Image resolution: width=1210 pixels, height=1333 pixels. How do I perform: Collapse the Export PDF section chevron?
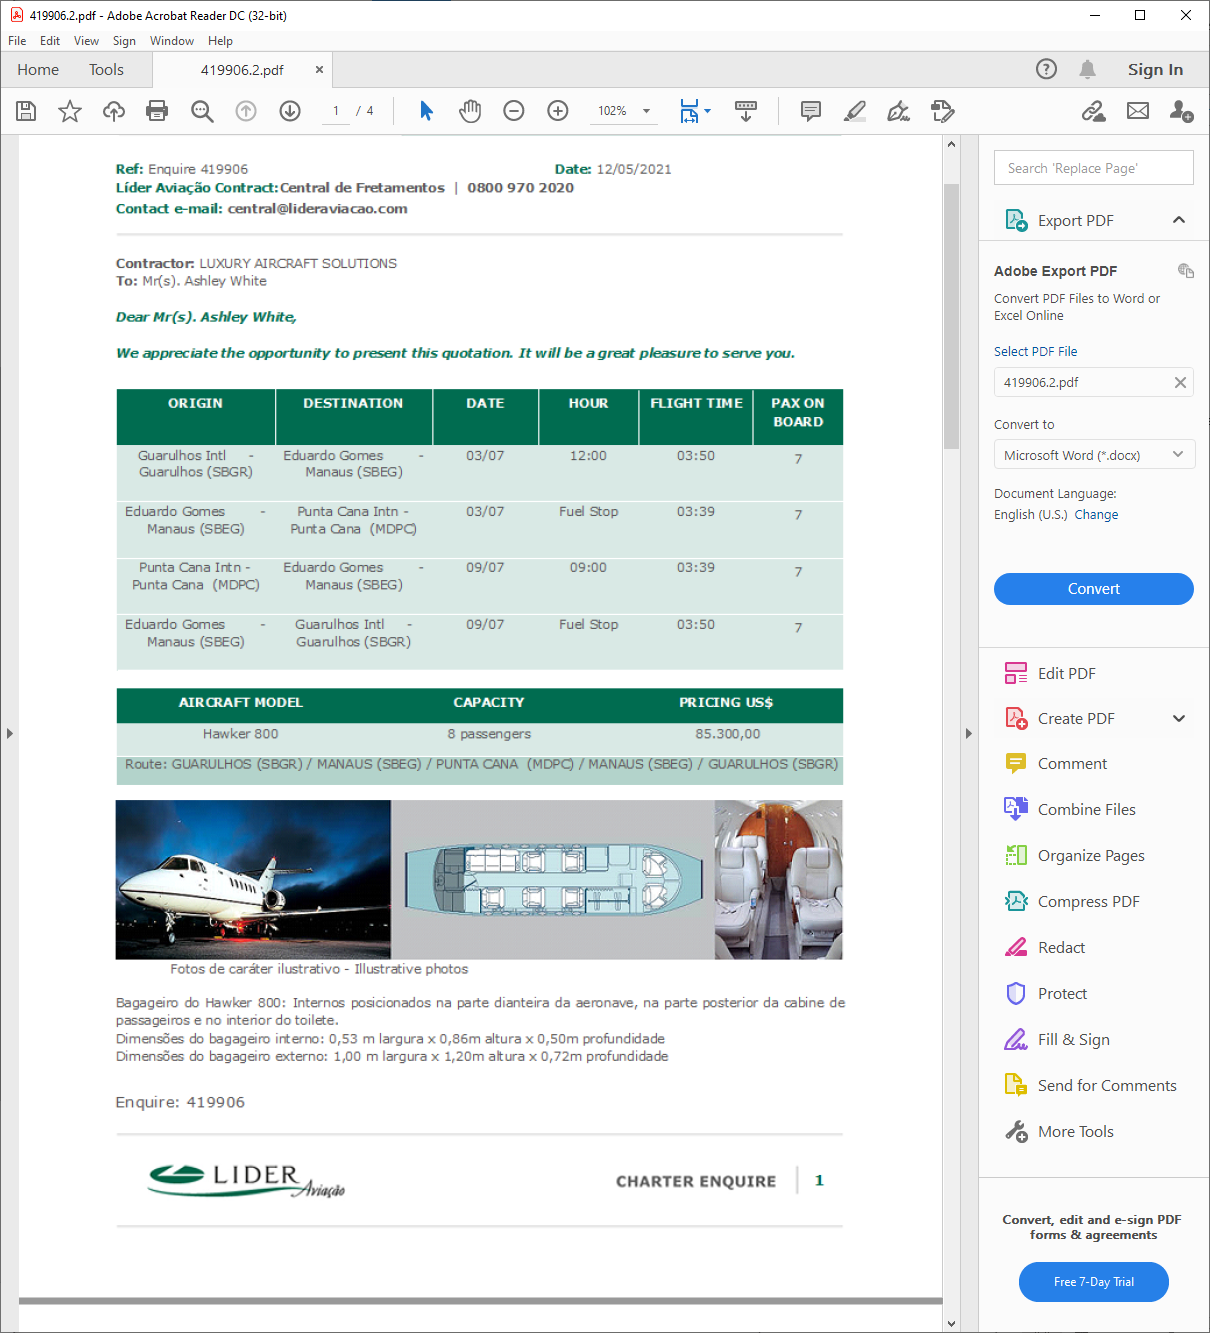pos(1179,220)
